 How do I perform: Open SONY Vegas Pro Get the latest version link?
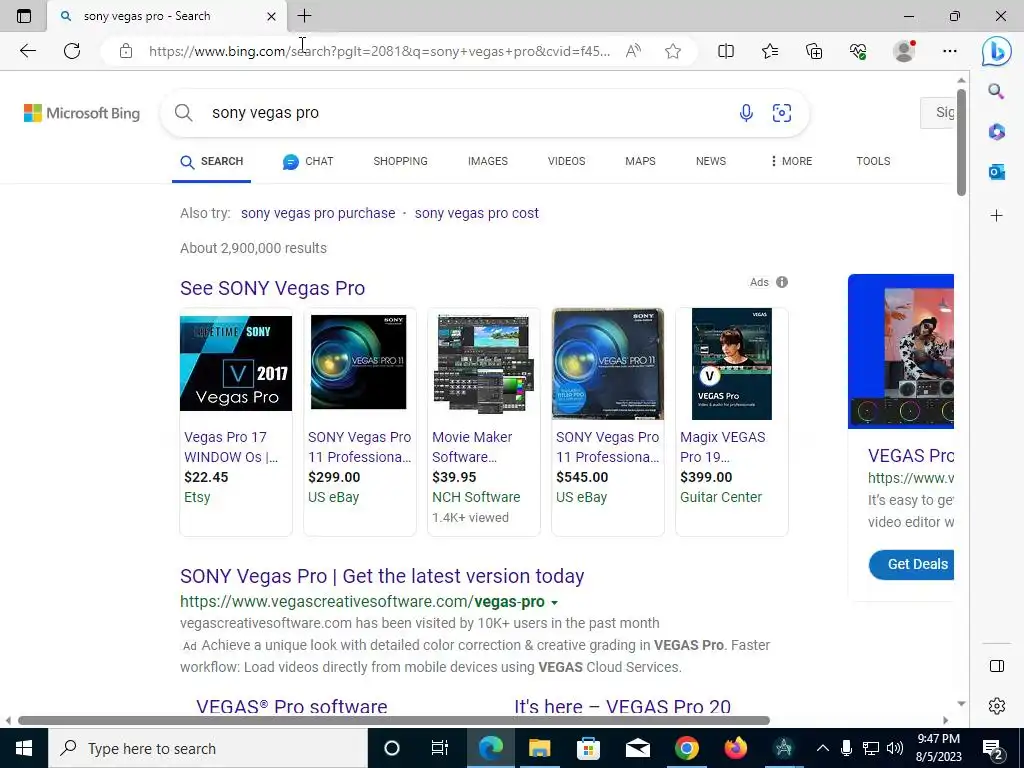click(382, 576)
